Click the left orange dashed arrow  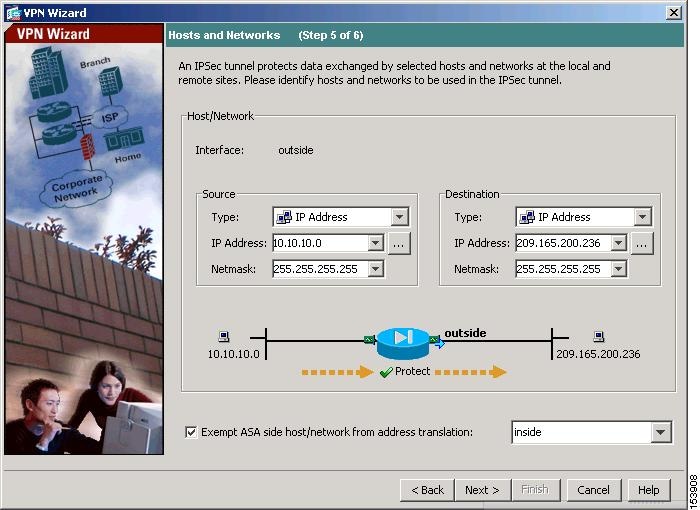(338, 372)
